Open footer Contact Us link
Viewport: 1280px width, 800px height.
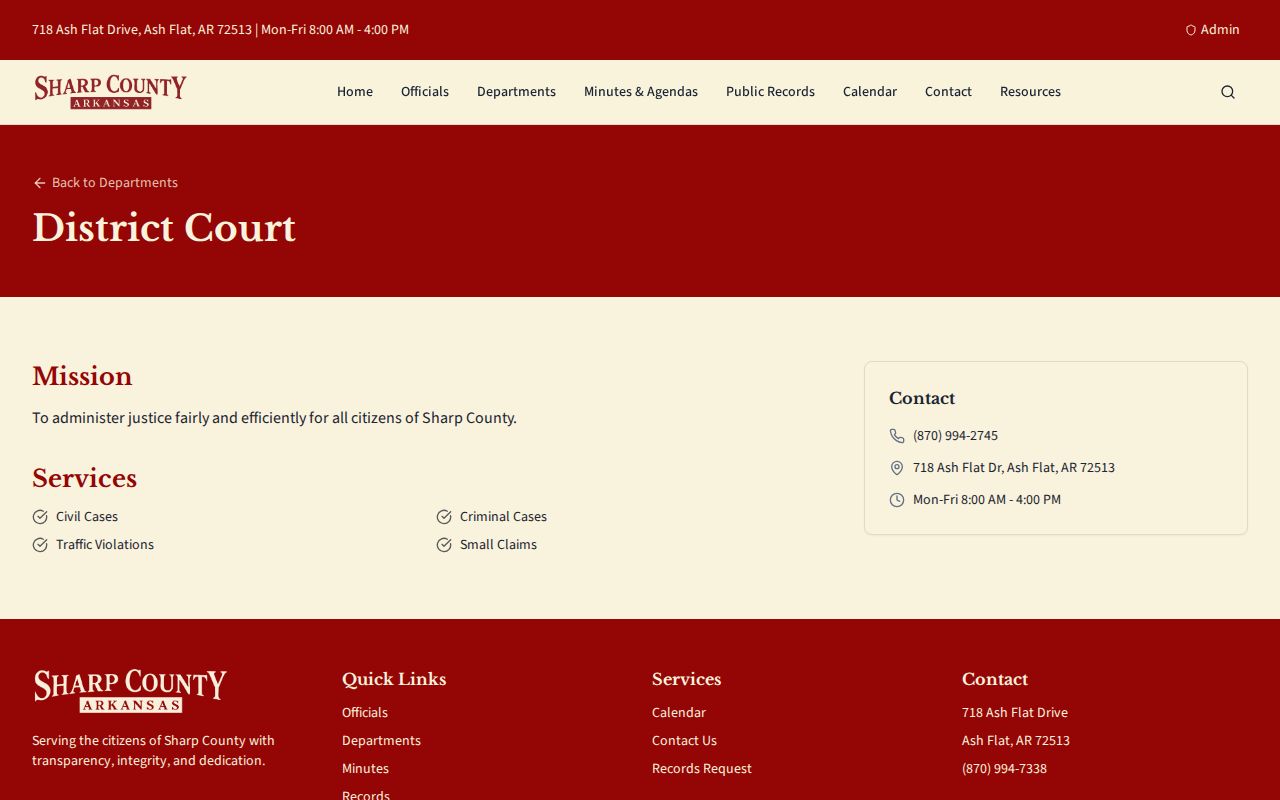[684, 741]
